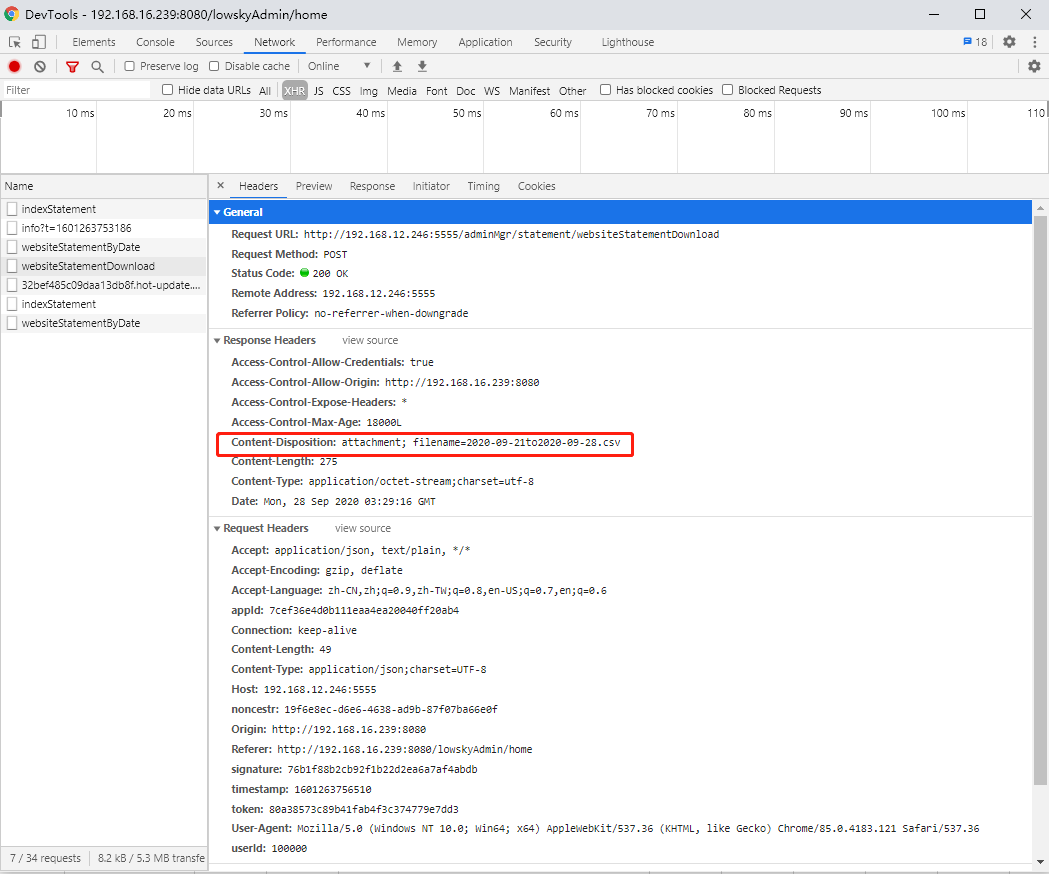Open the Memory panel
Viewport: 1049px width, 874px height.
click(417, 42)
